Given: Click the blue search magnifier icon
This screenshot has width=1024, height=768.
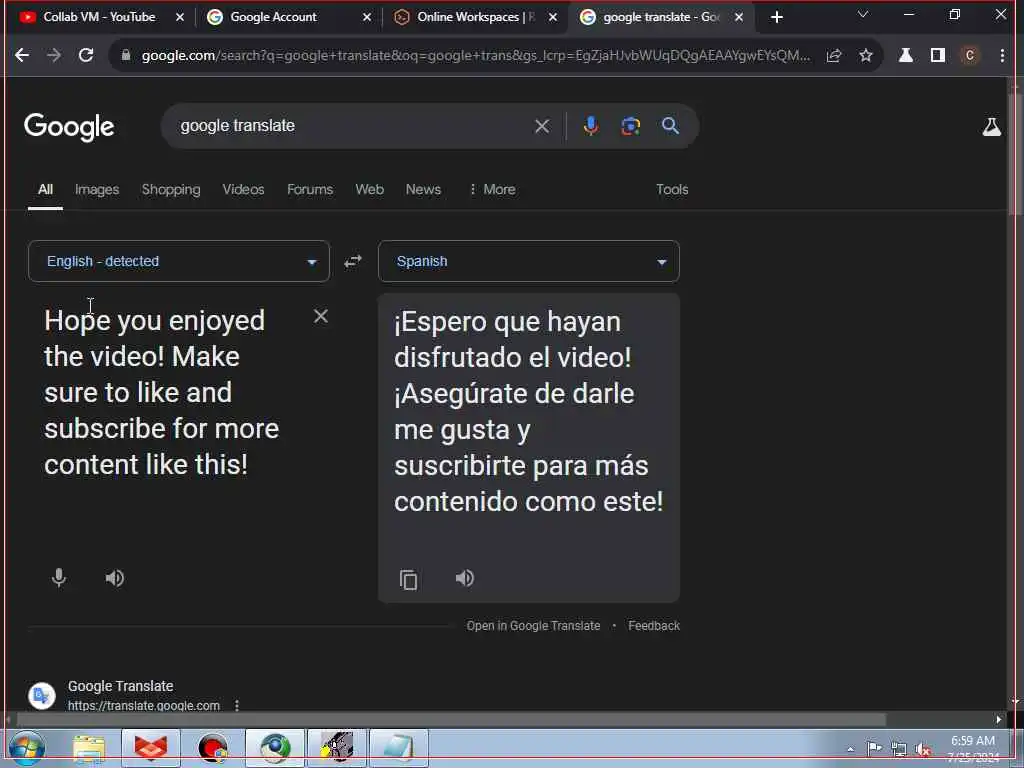Looking at the screenshot, I should (670, 126).
